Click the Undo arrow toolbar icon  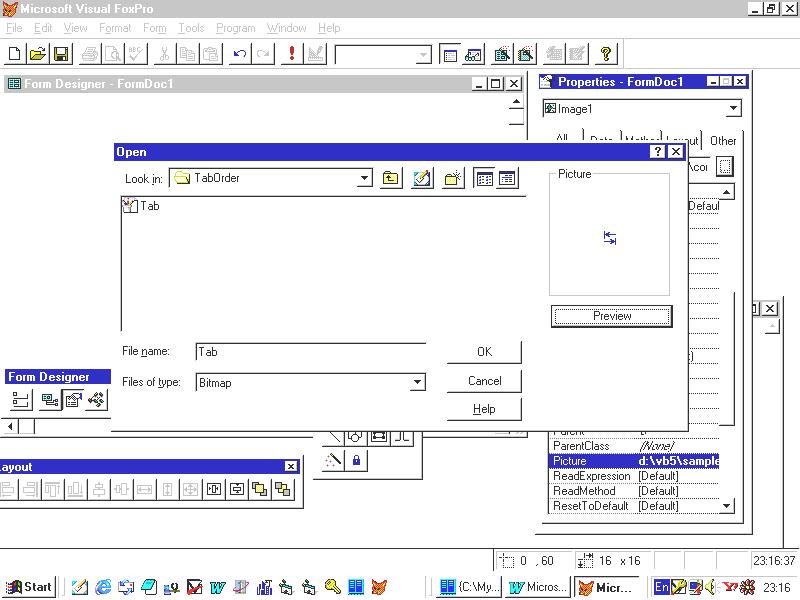240,54
